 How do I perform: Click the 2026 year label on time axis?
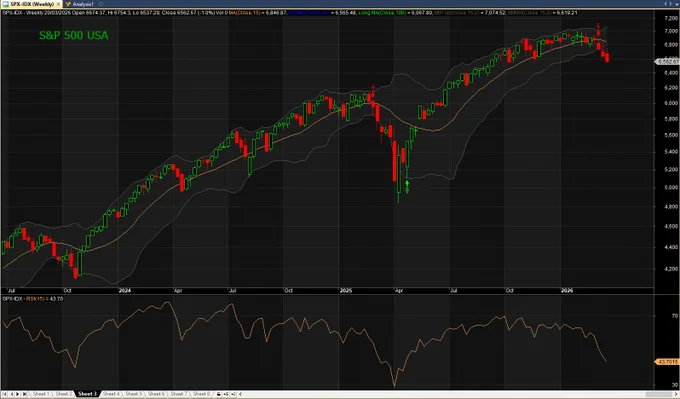point(567,291)
